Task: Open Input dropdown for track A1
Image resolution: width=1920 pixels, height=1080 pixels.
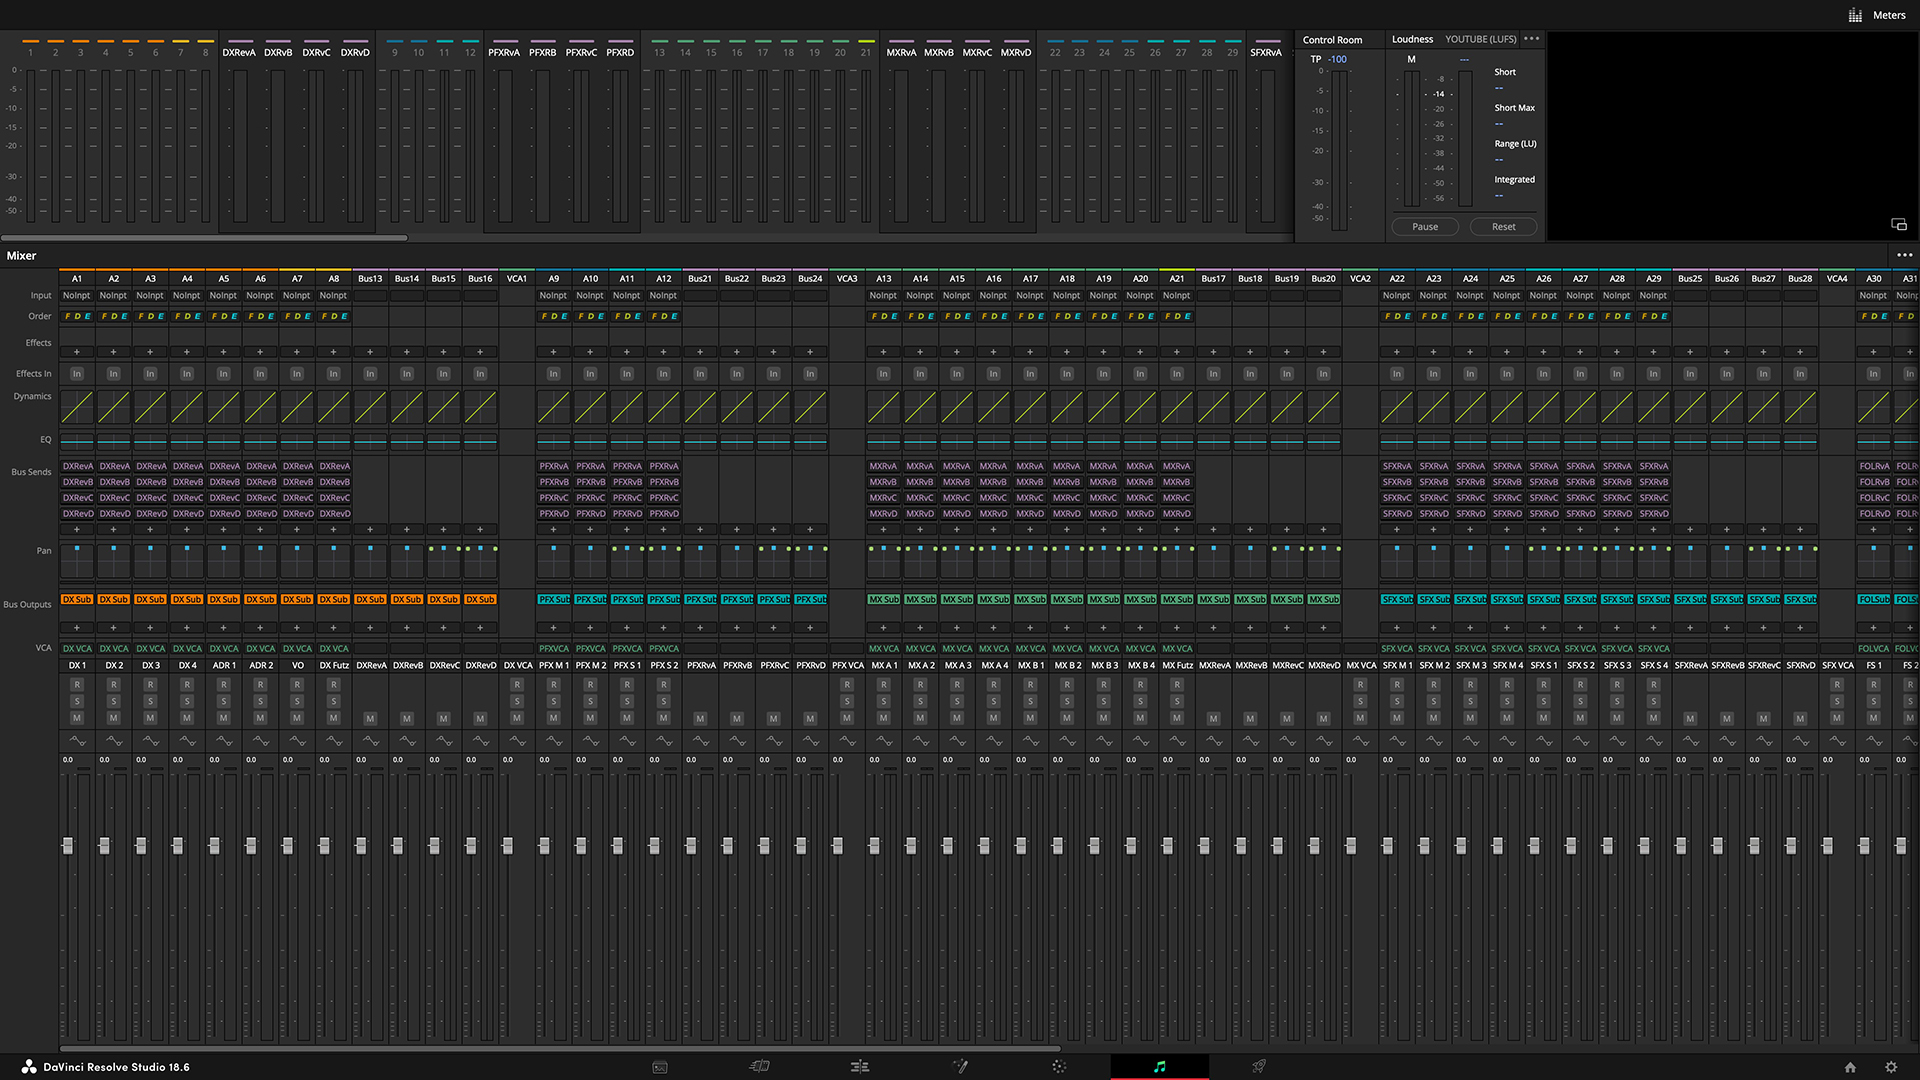Action: (x=77, y=296)
